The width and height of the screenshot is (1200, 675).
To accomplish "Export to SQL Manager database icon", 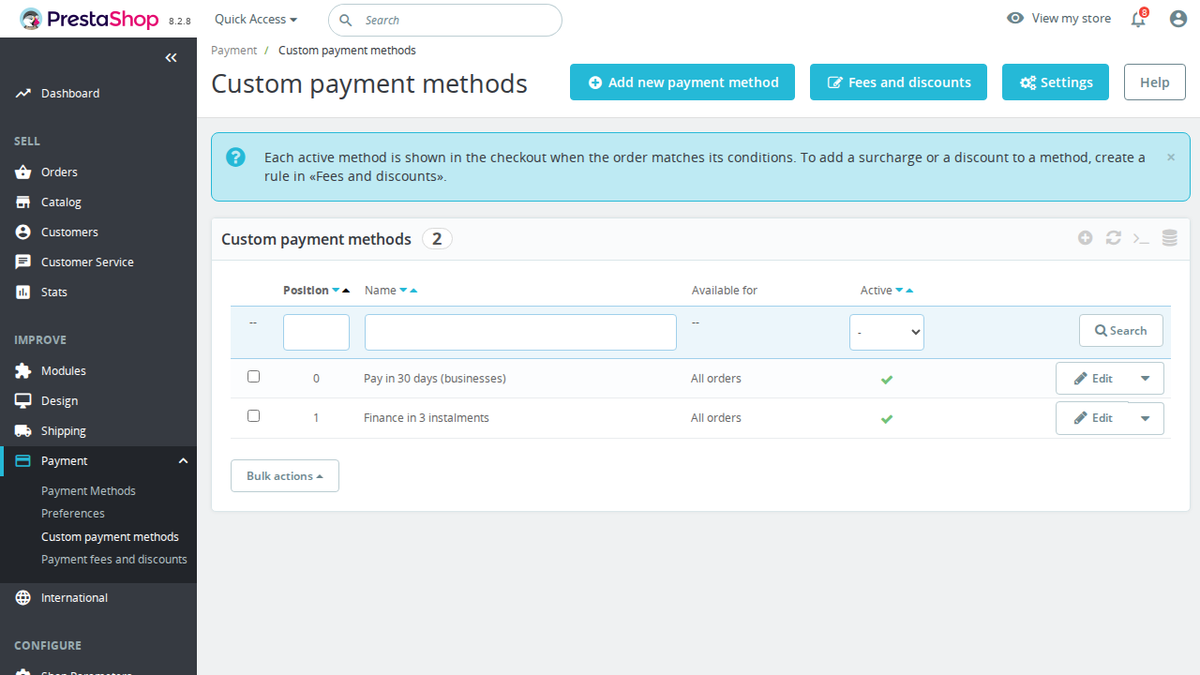I will 1169,238.
